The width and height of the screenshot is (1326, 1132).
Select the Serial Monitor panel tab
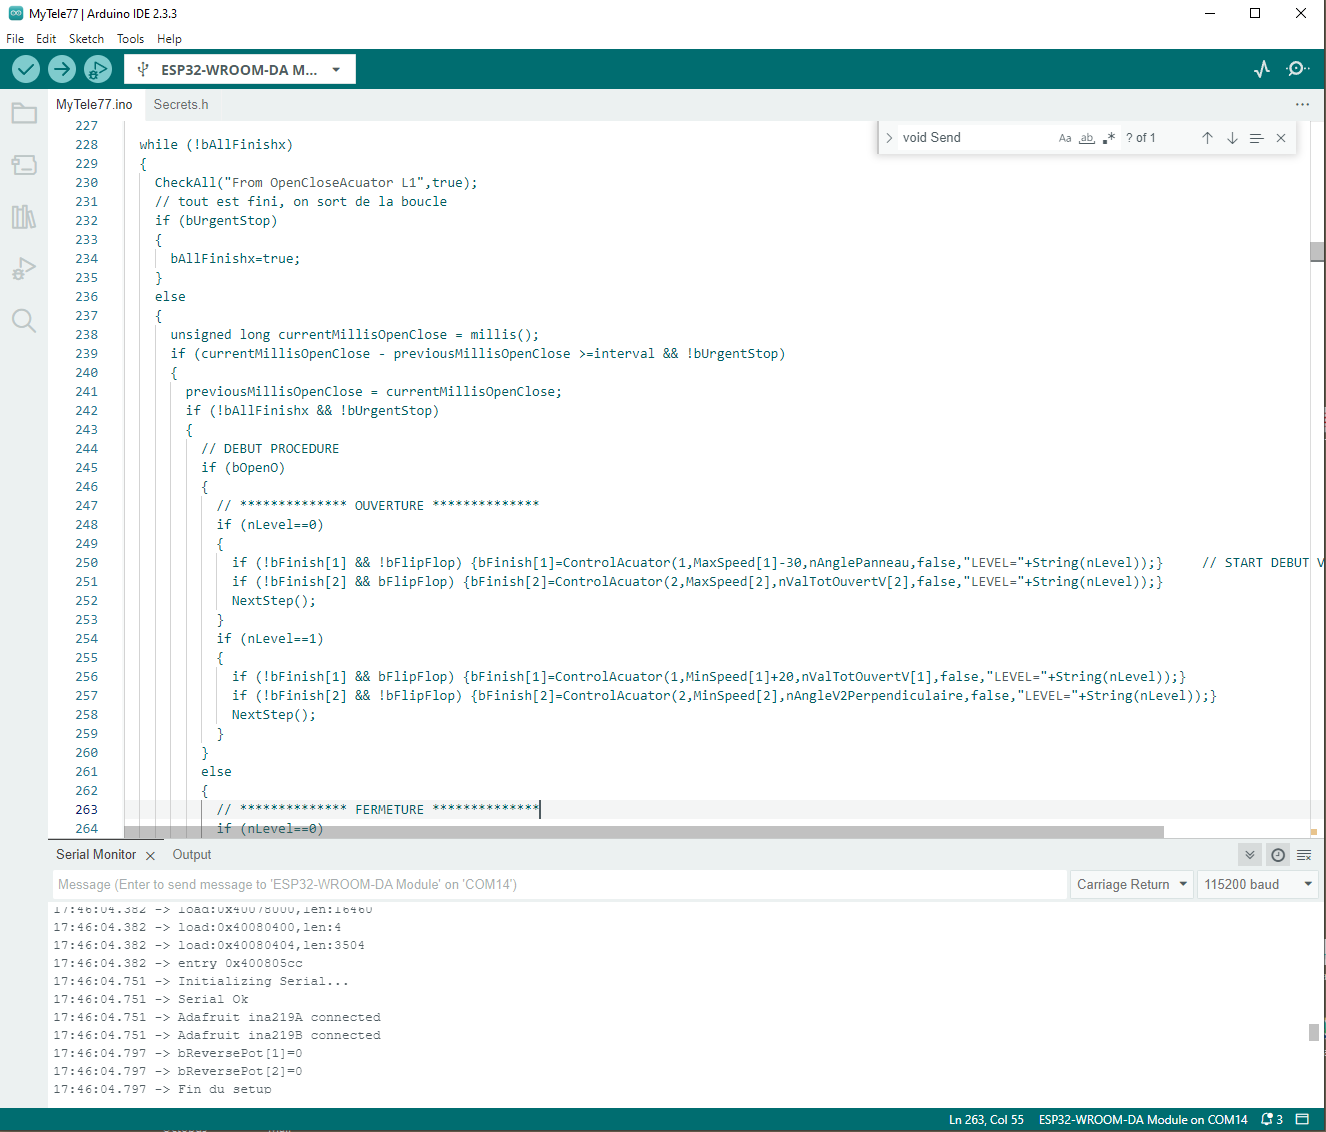point(96,855)
